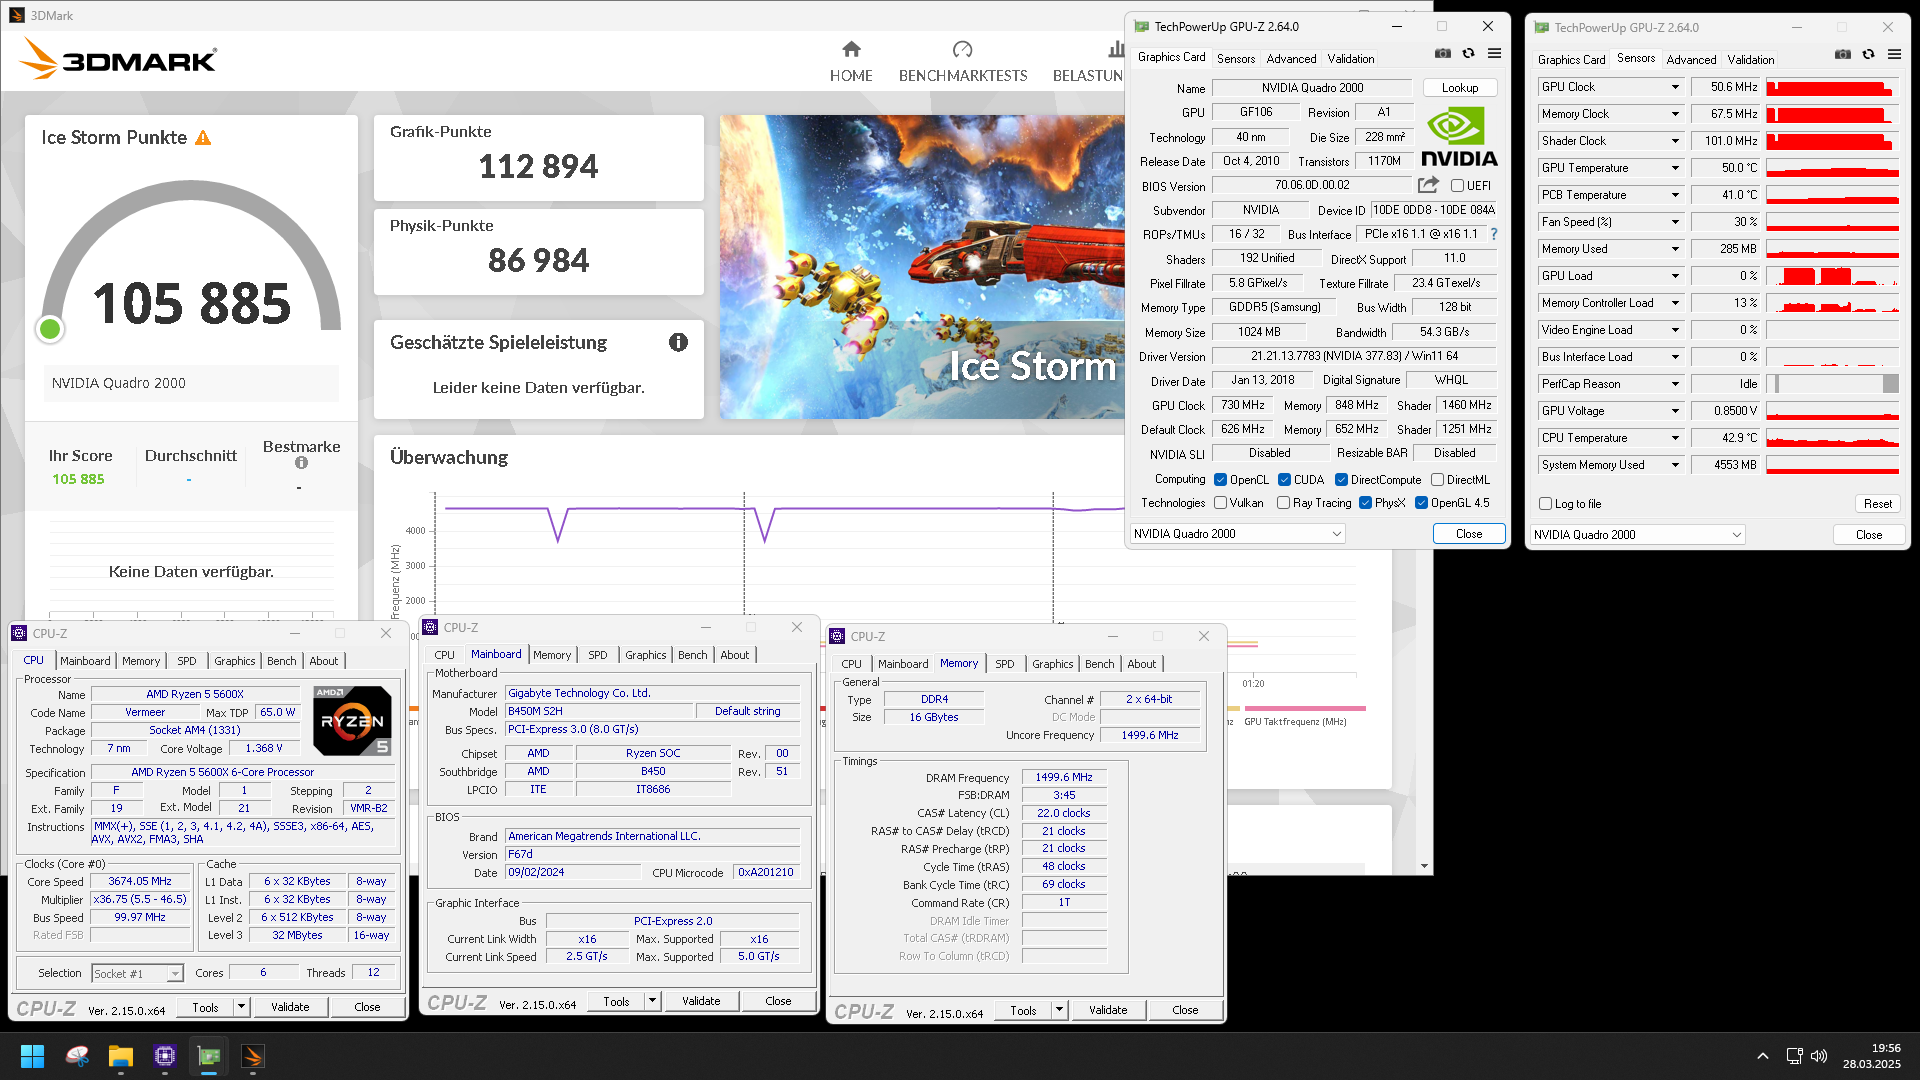Open info icon beside Geschätzte Spieleleistung
The height and width of the screenshot is (1080, 1920).
678,342
